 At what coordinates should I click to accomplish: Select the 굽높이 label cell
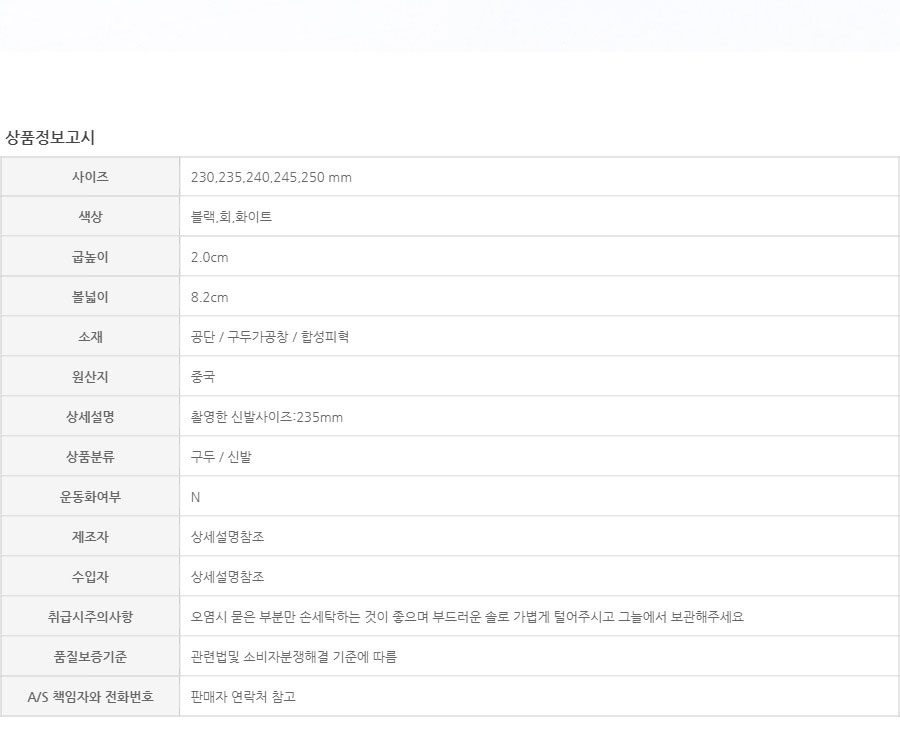[90, 257]
